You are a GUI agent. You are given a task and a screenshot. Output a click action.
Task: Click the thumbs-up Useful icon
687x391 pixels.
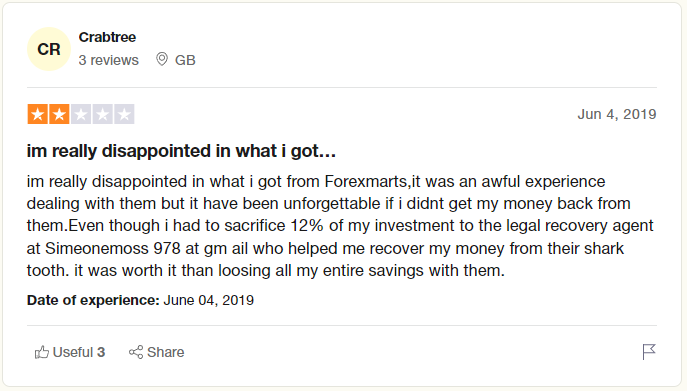point(42,352)
